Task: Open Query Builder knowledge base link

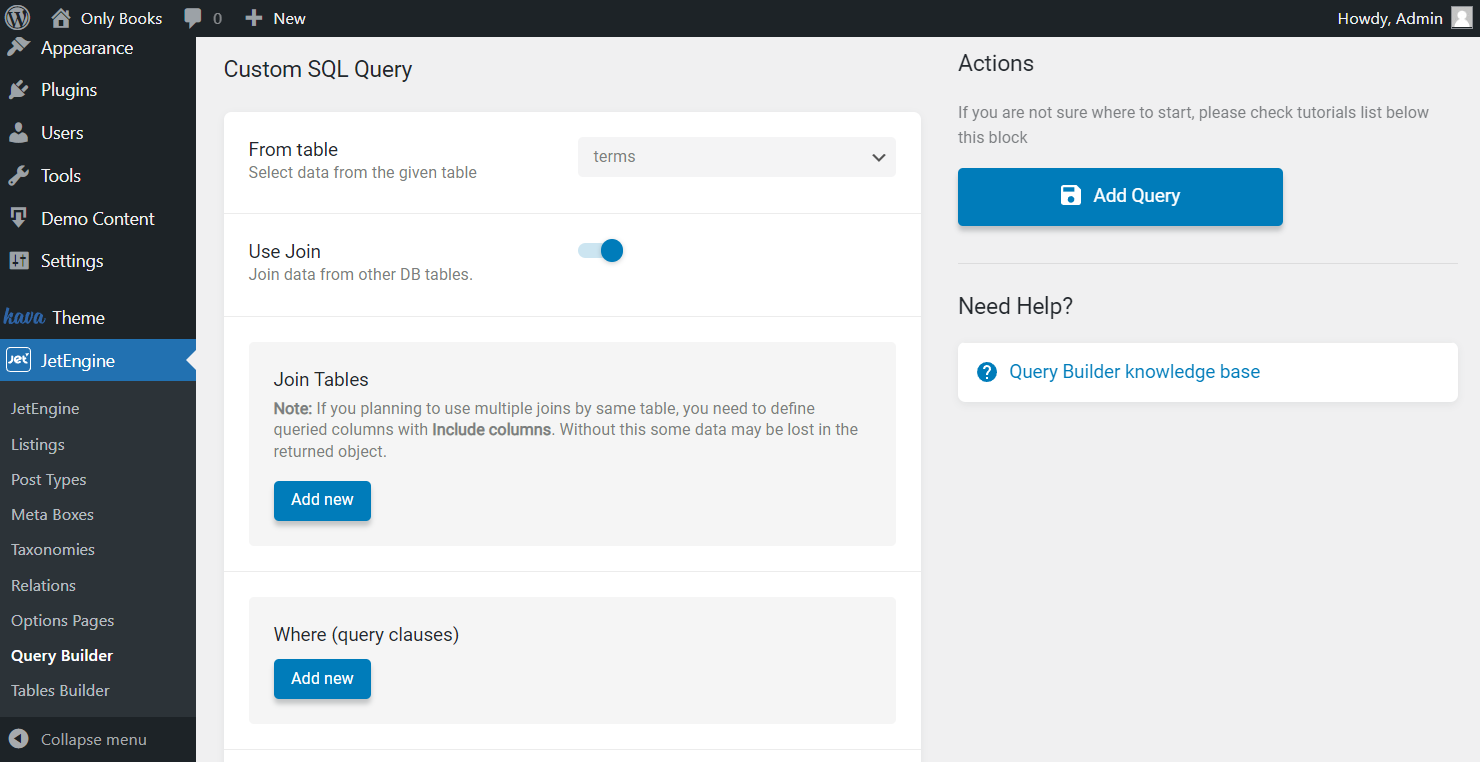Action: (x=1134, y=372)
